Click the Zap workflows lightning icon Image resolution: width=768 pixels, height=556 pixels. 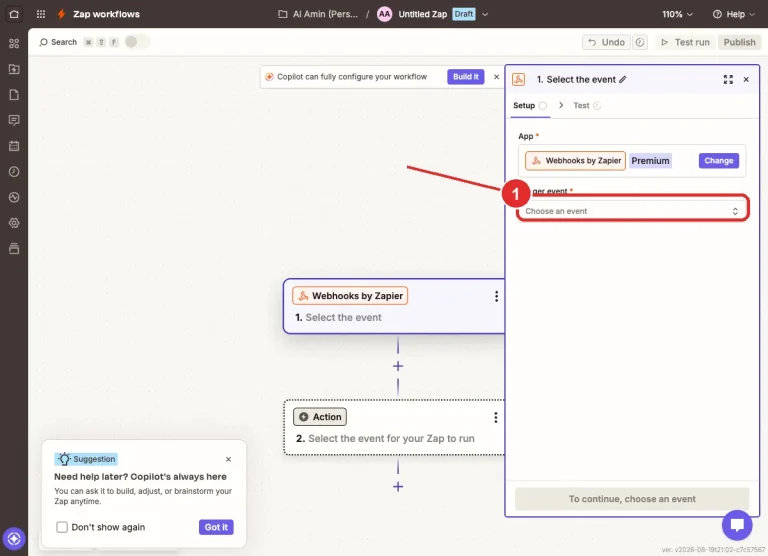click(61, 14)
